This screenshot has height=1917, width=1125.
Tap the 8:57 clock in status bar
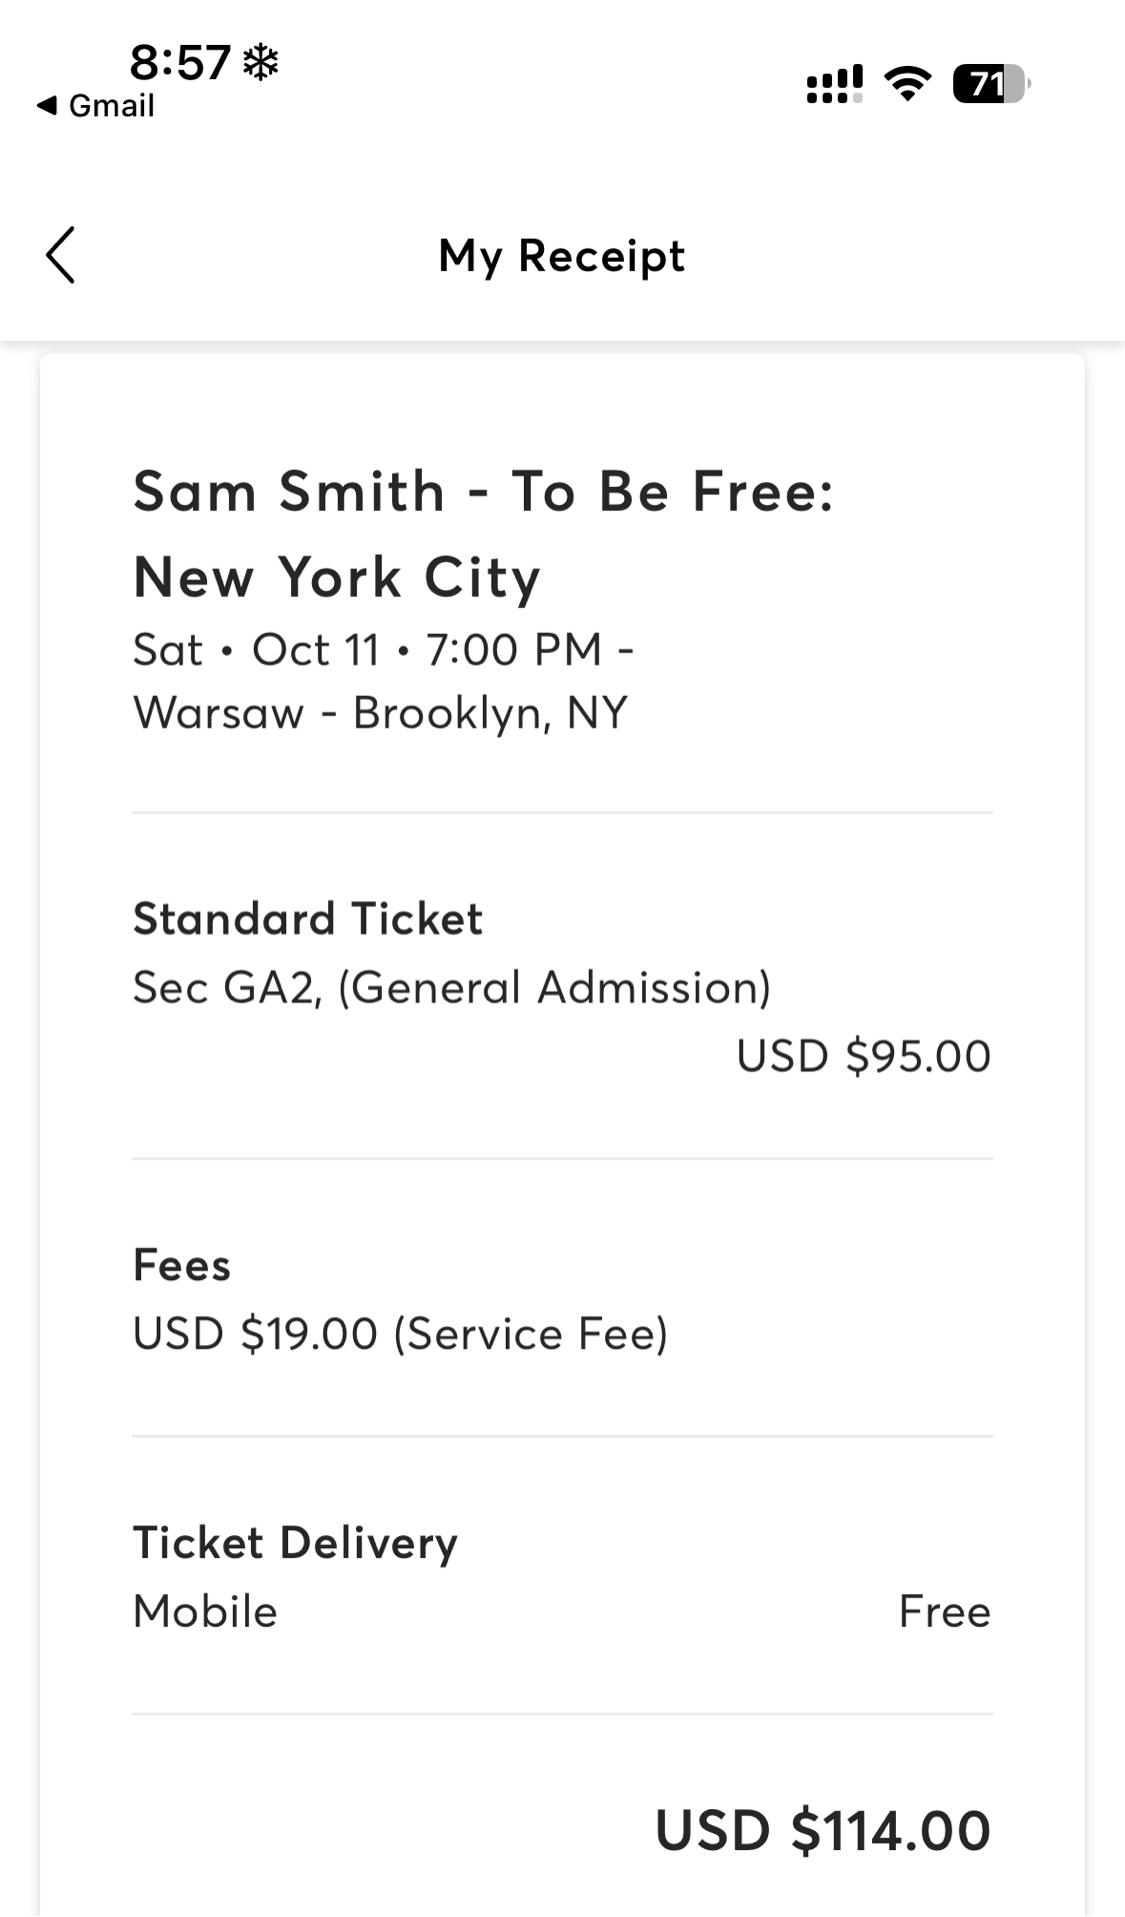coord(180,62)
